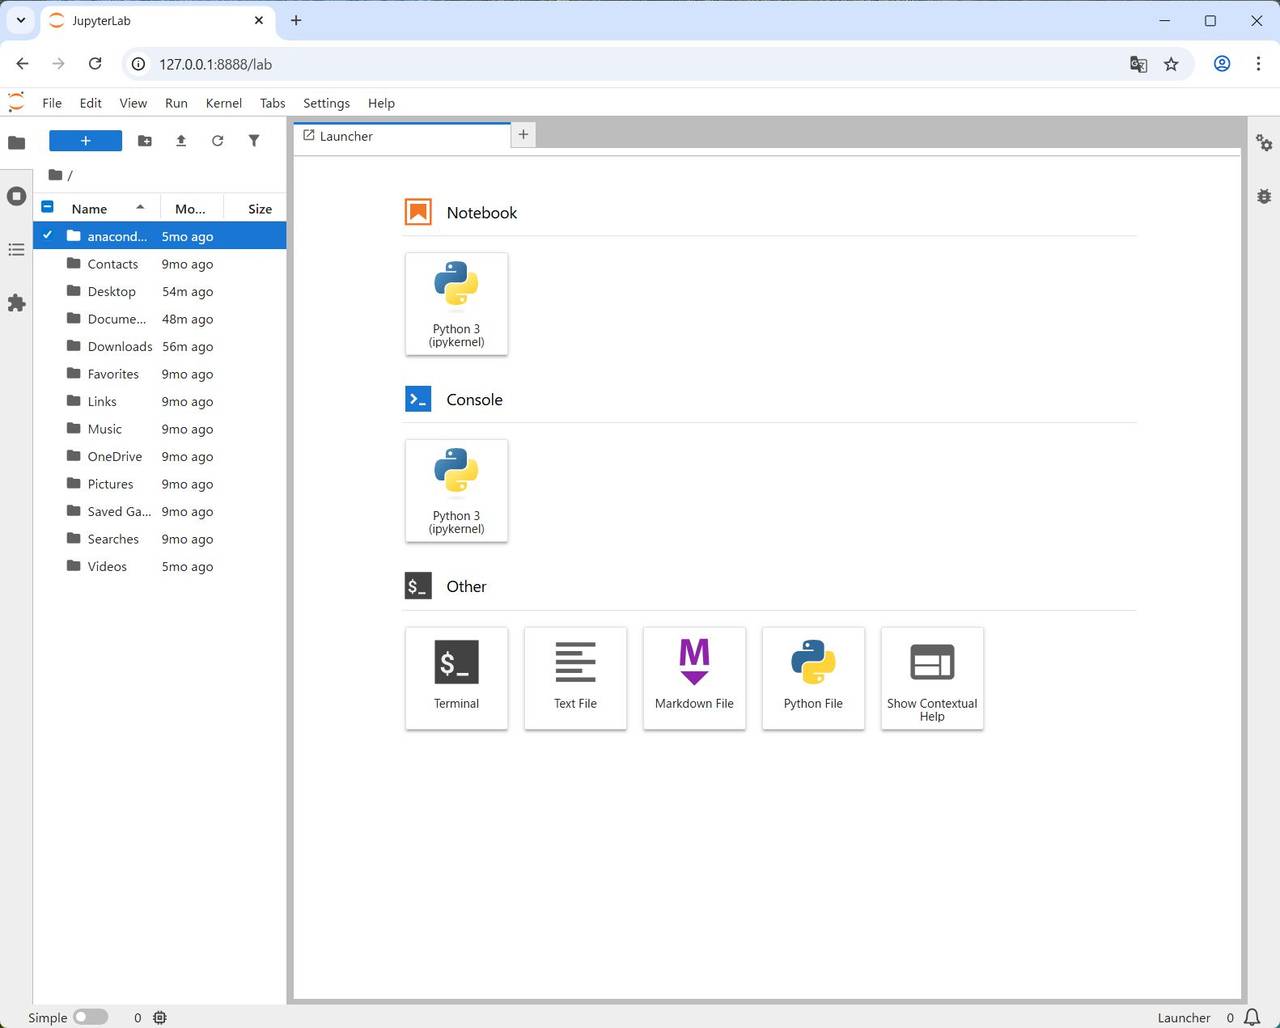1280x1028 pixels.
Task: Create a new Markdown File
Action: [x=694, y=678]
